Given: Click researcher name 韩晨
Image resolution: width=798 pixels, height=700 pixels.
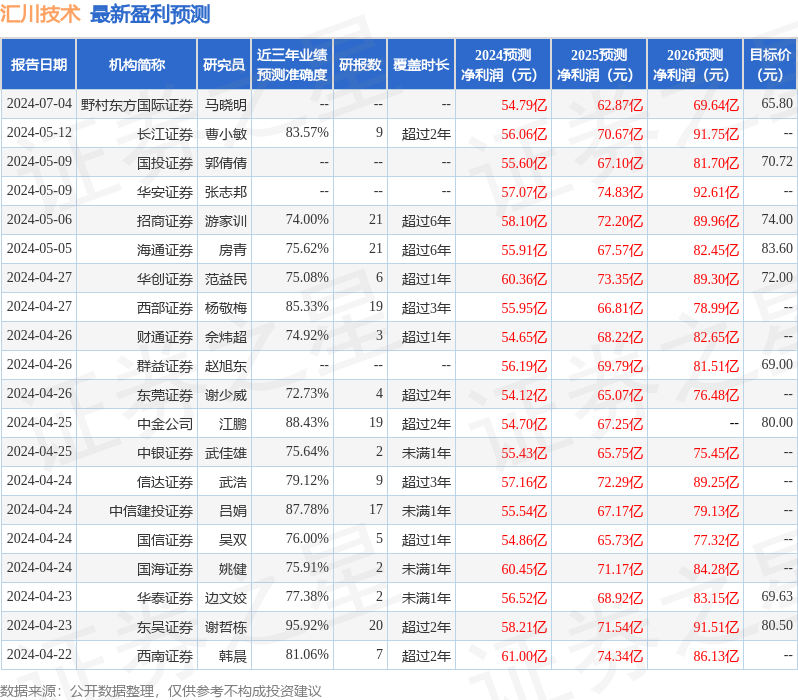Looking at the screenshot, I should click(233, 656).
